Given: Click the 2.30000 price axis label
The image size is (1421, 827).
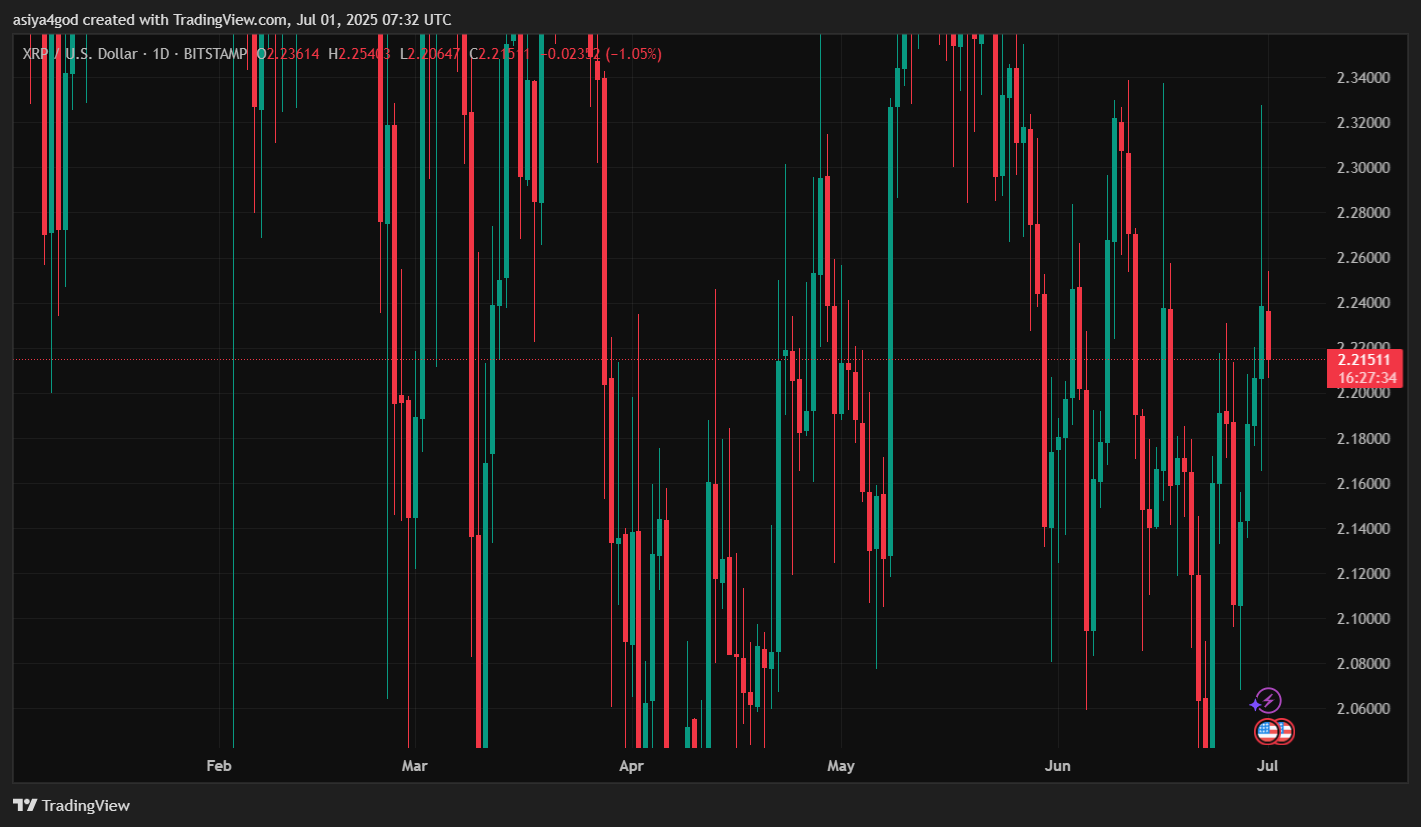Looking at the screenshot, I should (x=1363, y=168).
